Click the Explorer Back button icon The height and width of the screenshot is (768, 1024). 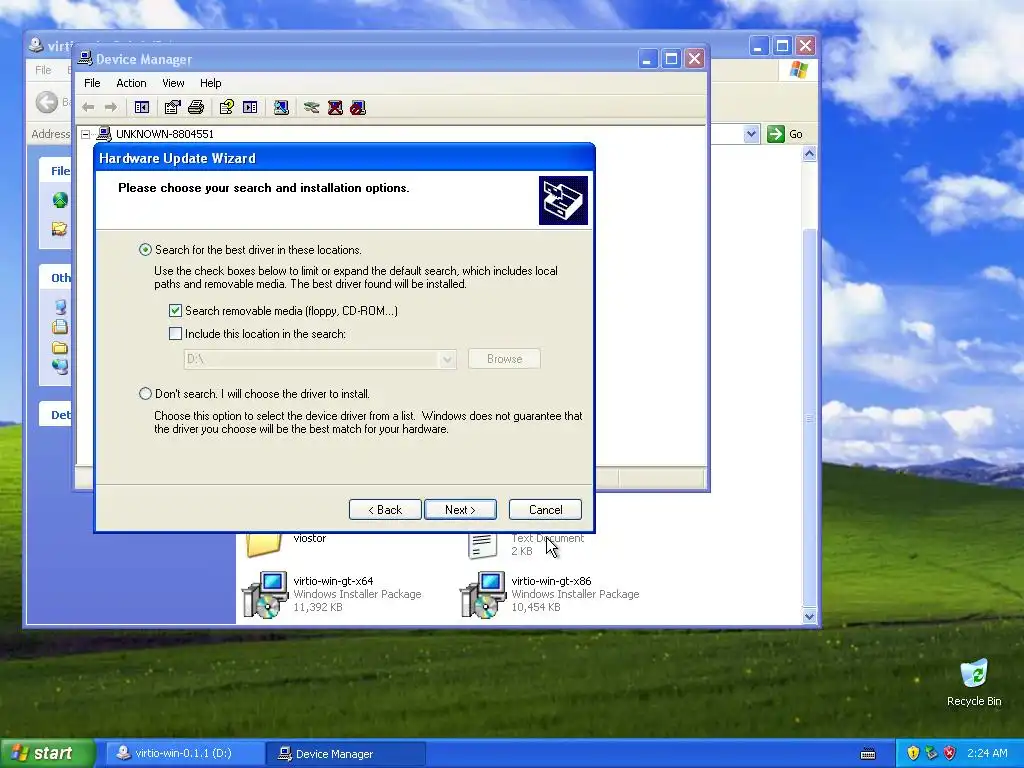(x=46, y=102)
